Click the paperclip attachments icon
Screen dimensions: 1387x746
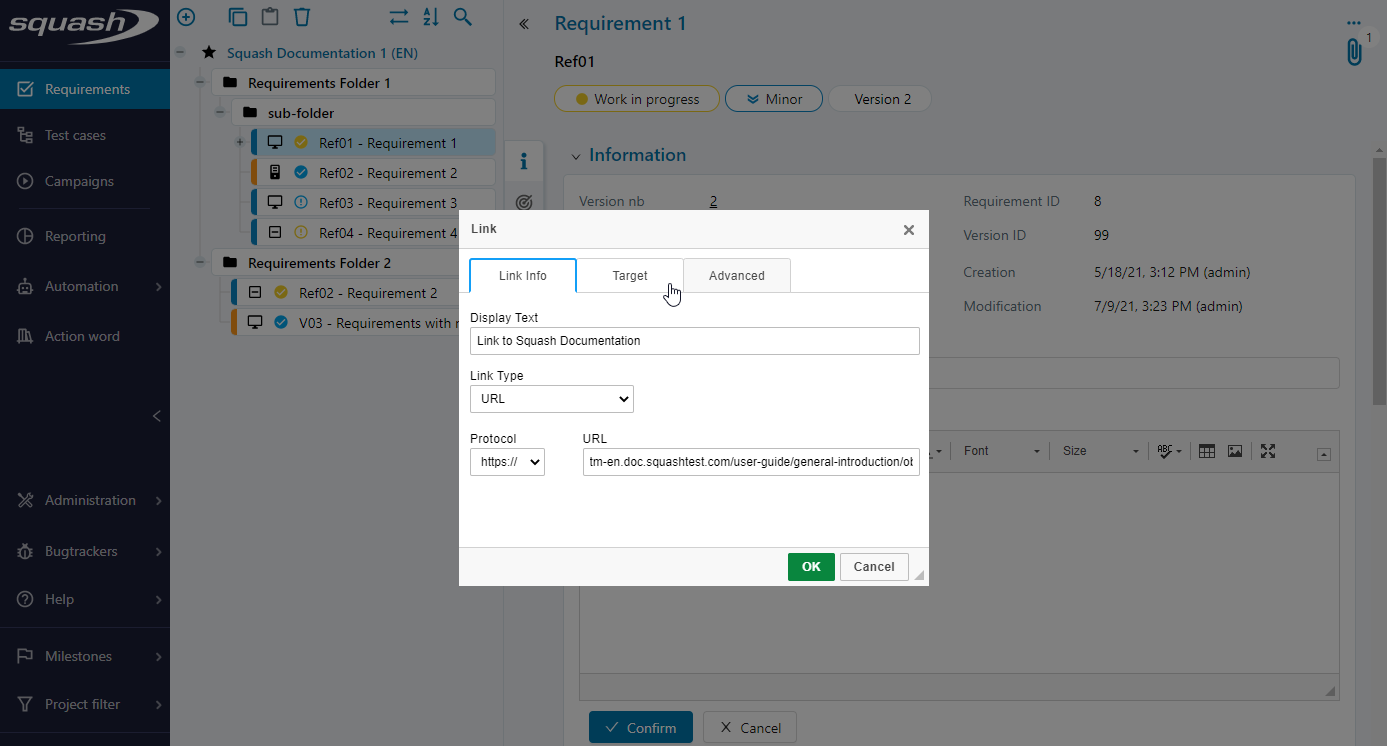pyautogui.click(x=1354, y=52)
